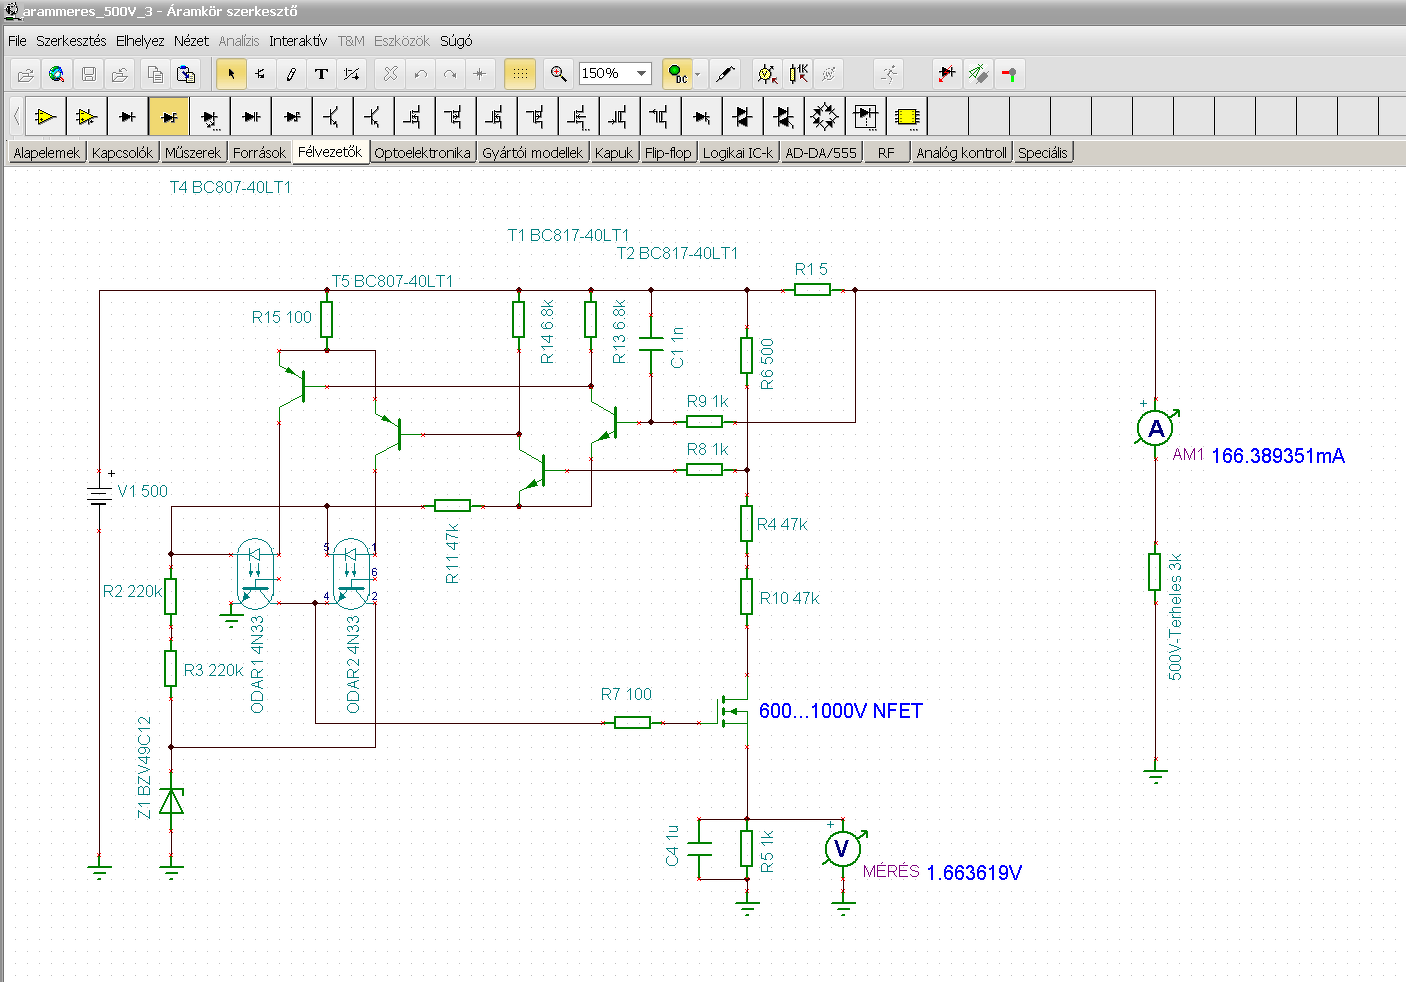Screen dimensions: 1406x982
Task: Select the ODAR2 4N33 optocoupler symbol
Action: pyautogui.click(x=351, y=574)
